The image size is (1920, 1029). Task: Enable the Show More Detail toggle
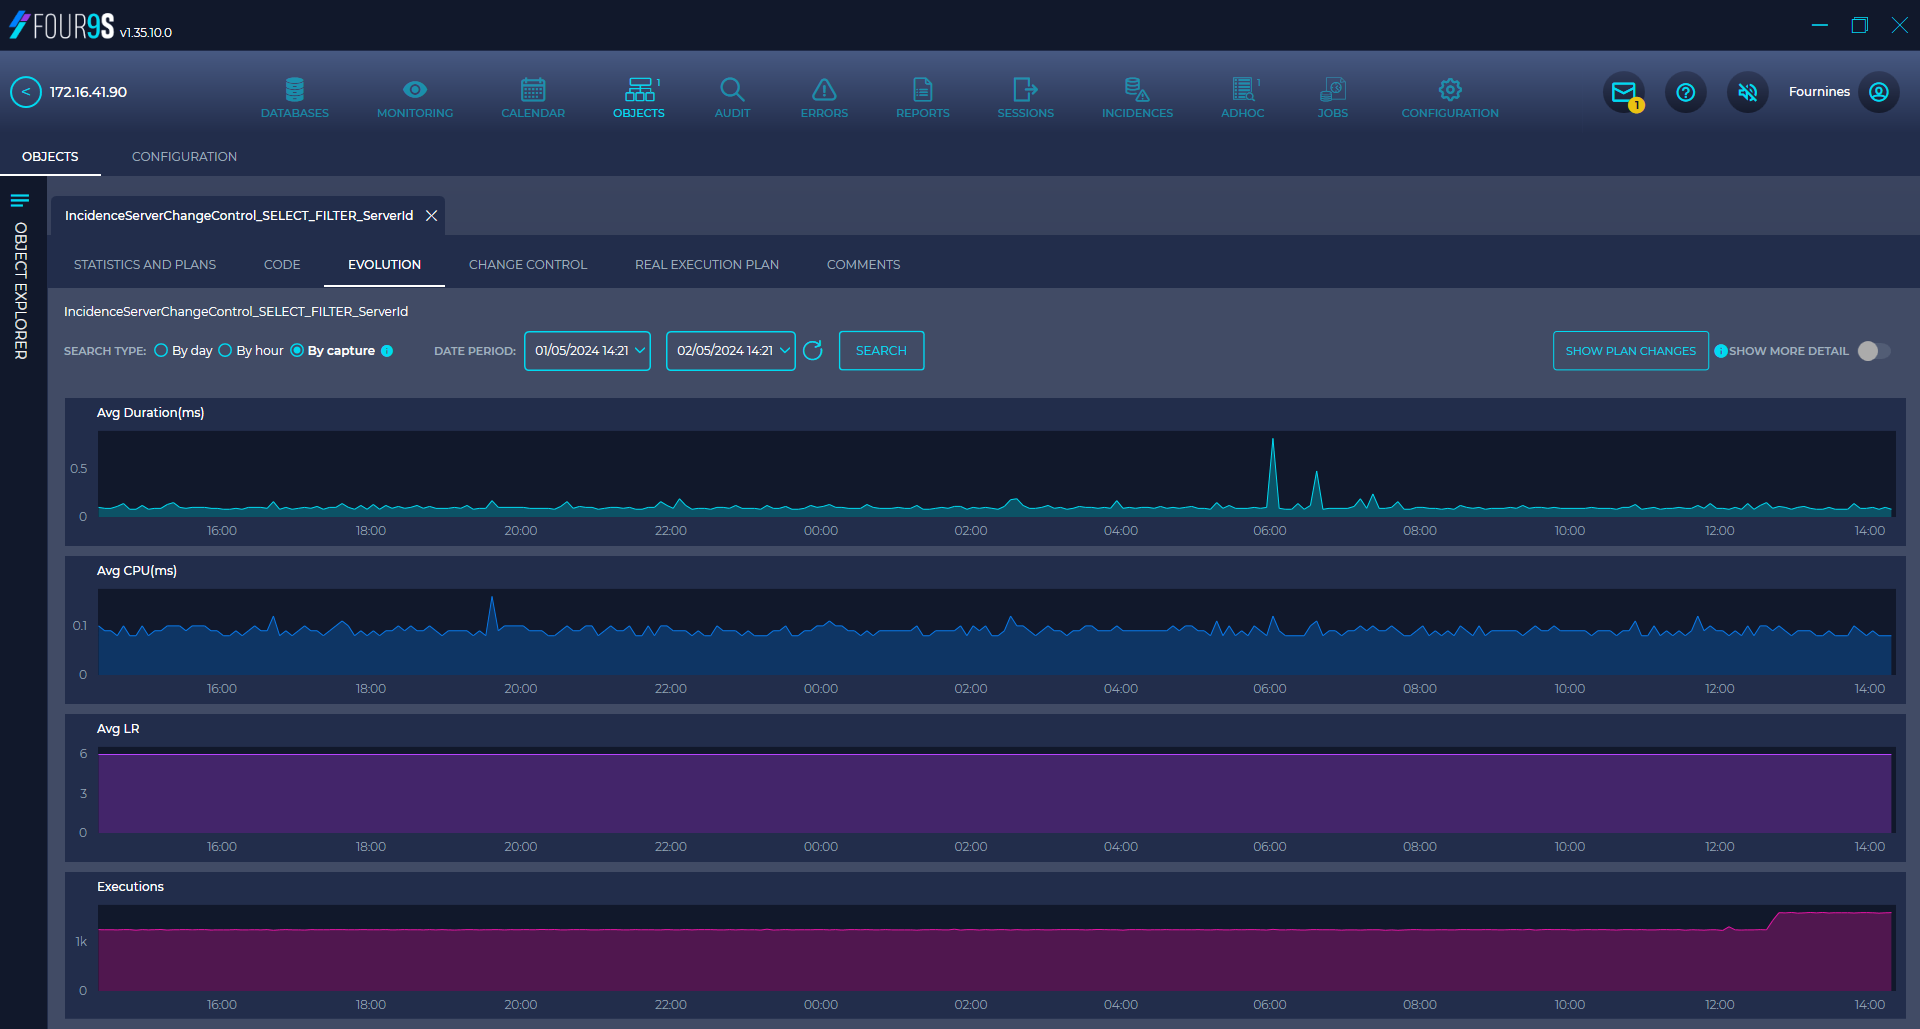[1873, 351]
